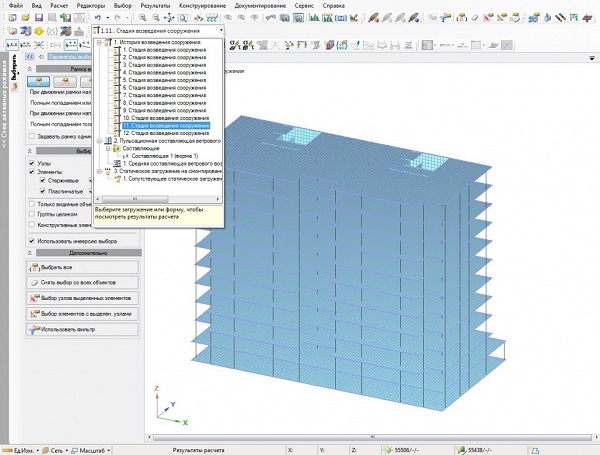Open the Сеть button in status bar
The width and height of the screenshot is (600, 455).
tap(55, 450)
